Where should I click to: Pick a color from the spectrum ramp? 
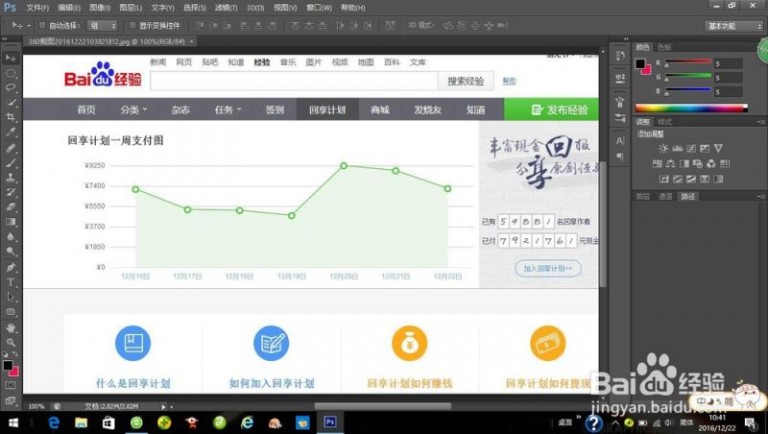691,108
